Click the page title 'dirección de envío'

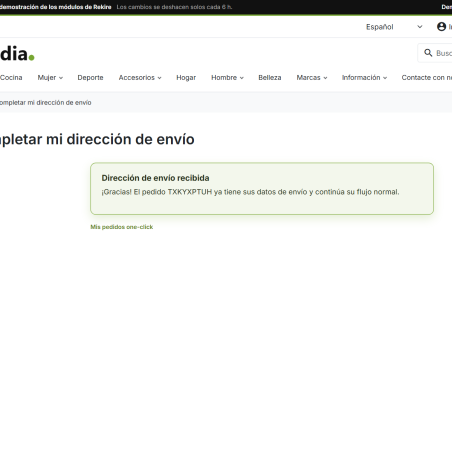tap(130, 139)
